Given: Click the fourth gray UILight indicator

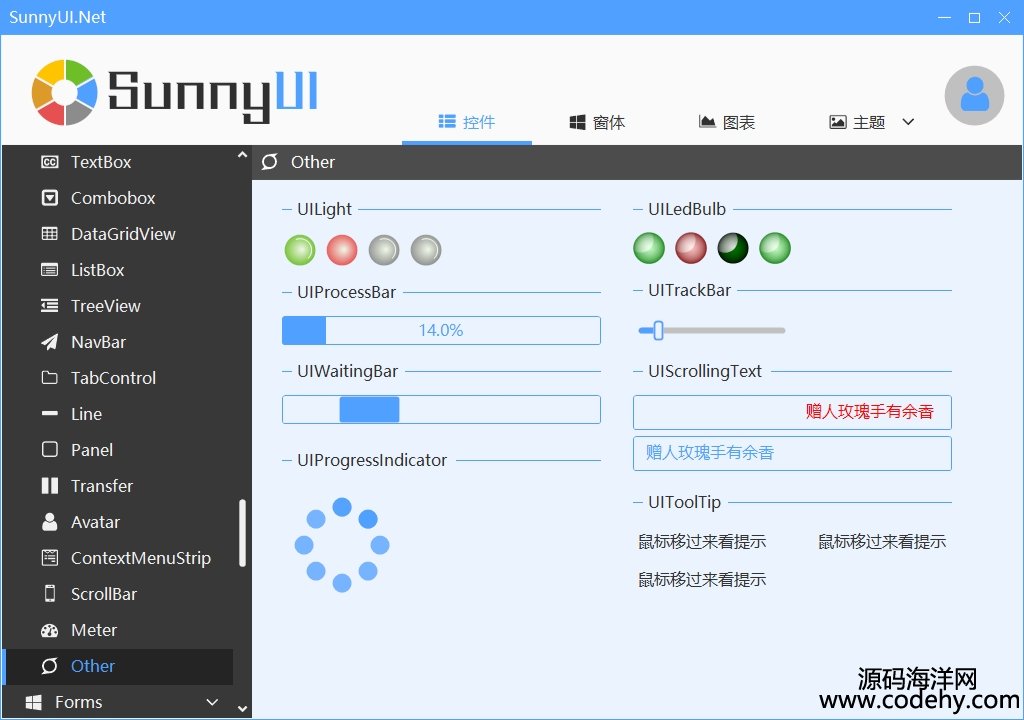Looking at the screenshot, I should [426, 250].
